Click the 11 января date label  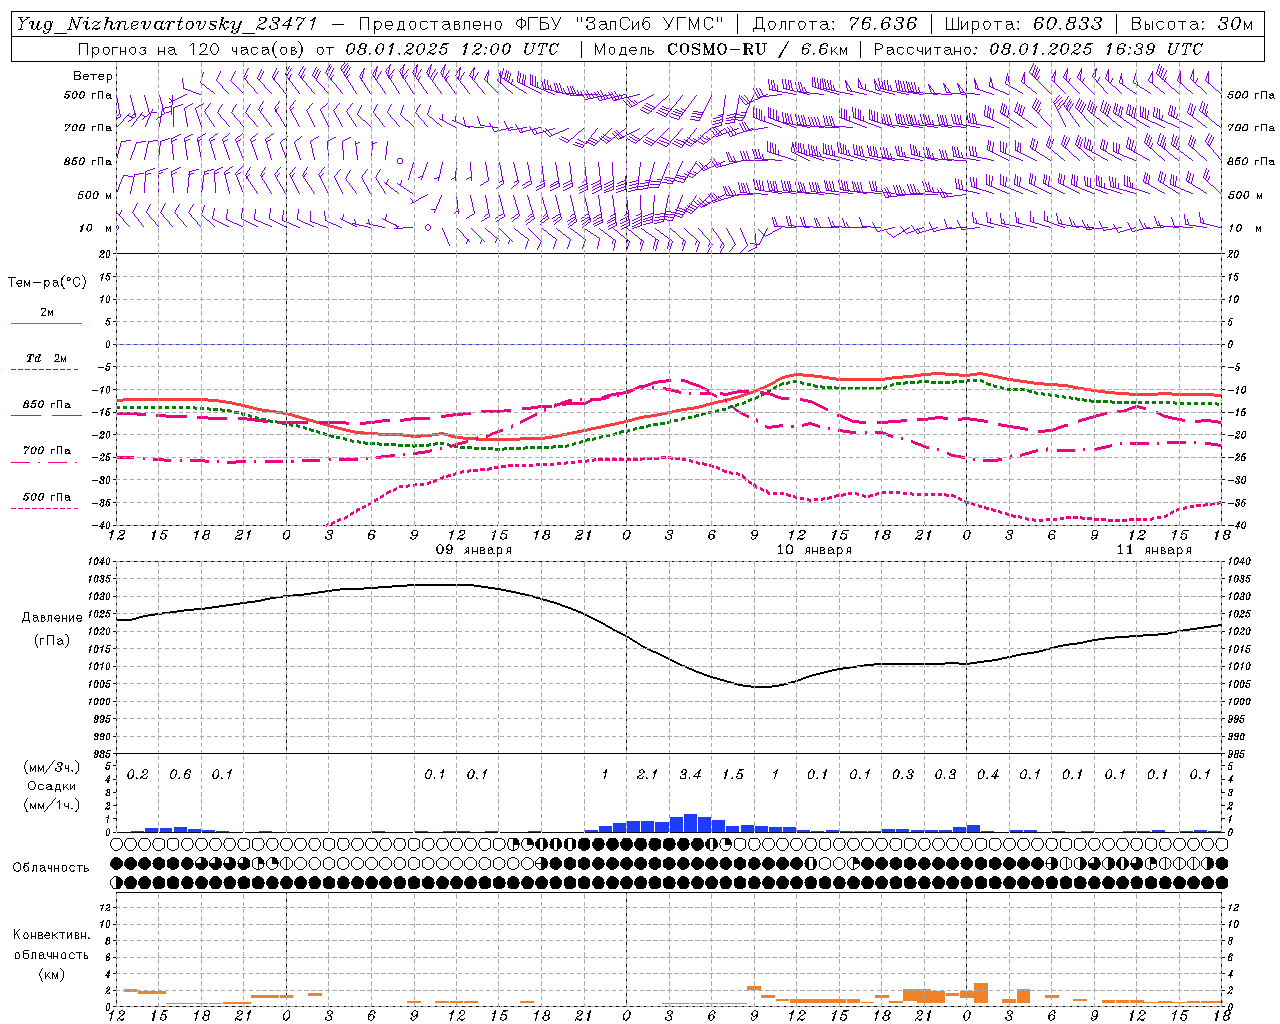[1154, 550]
